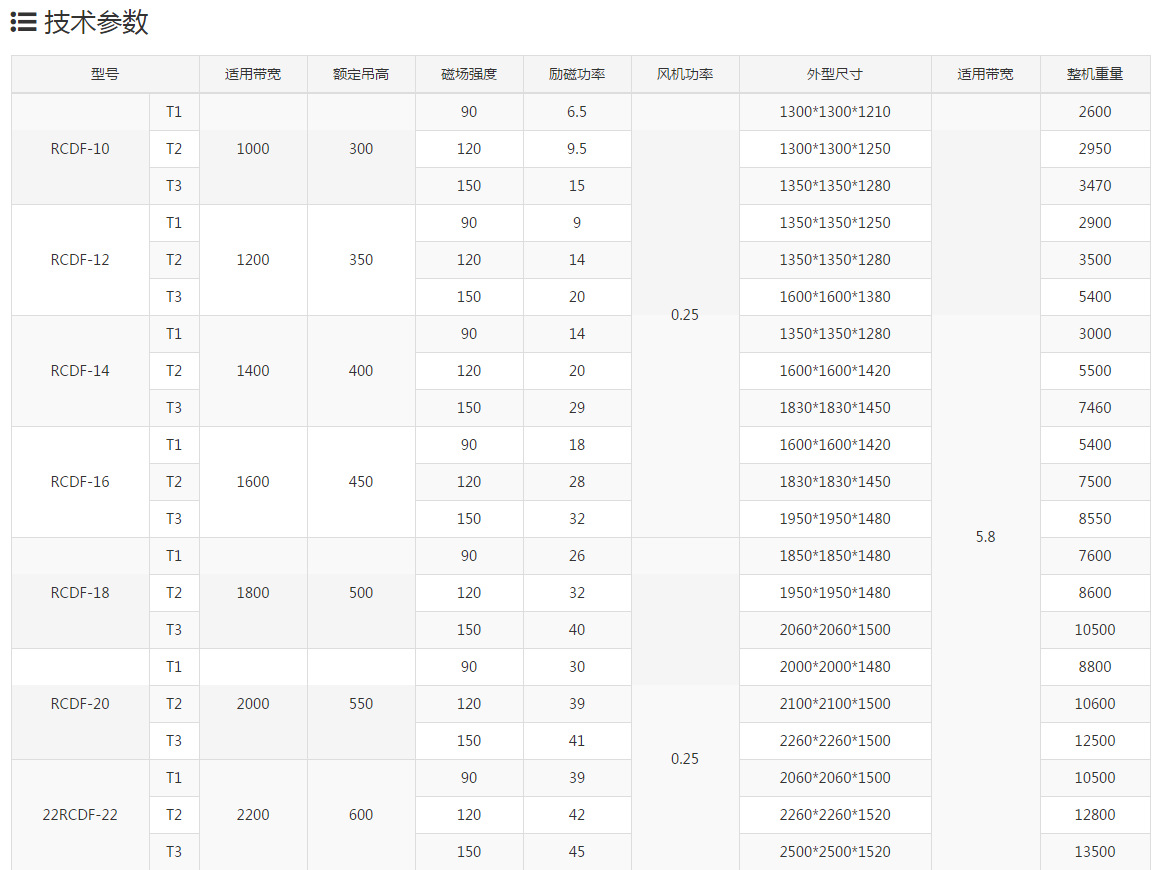Click the rated lifting height 350
This screenshot has width=1162, height=870.
pos(361,260)
